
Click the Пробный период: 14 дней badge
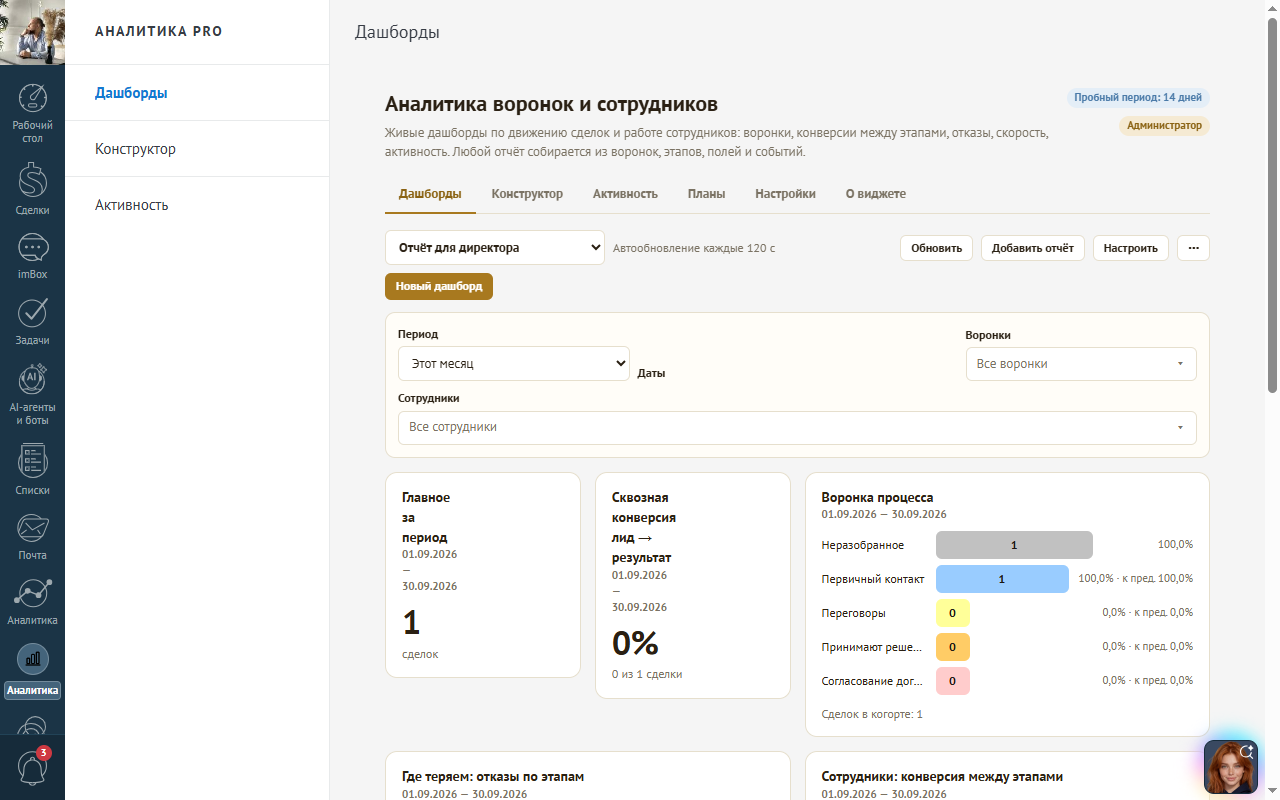pyautogui.click(x=1138, y=98)
